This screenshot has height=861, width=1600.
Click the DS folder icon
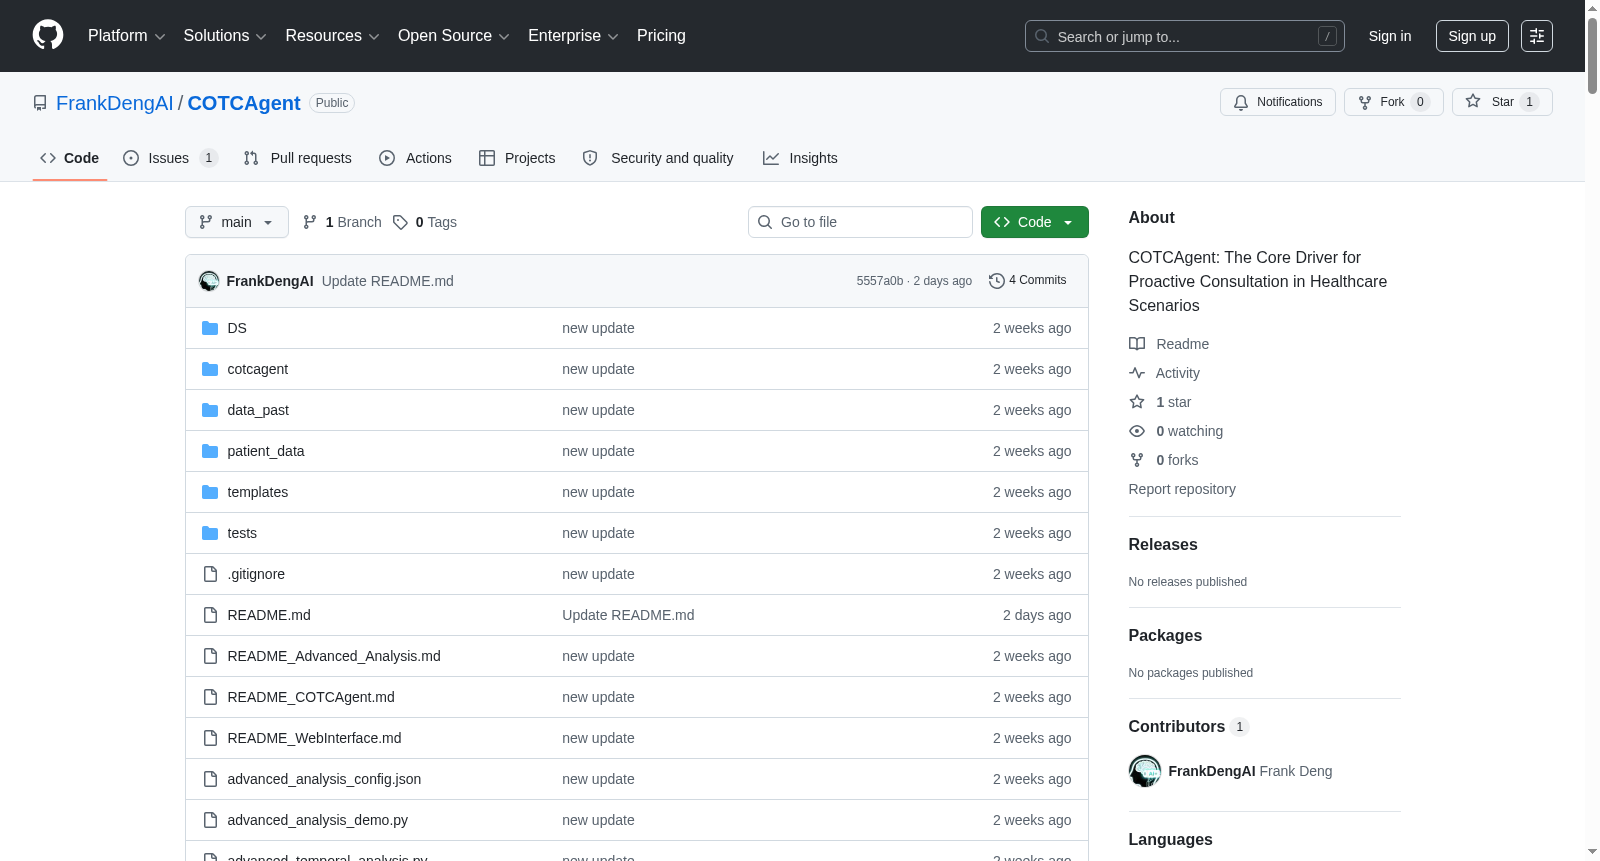tap(210, 328)
